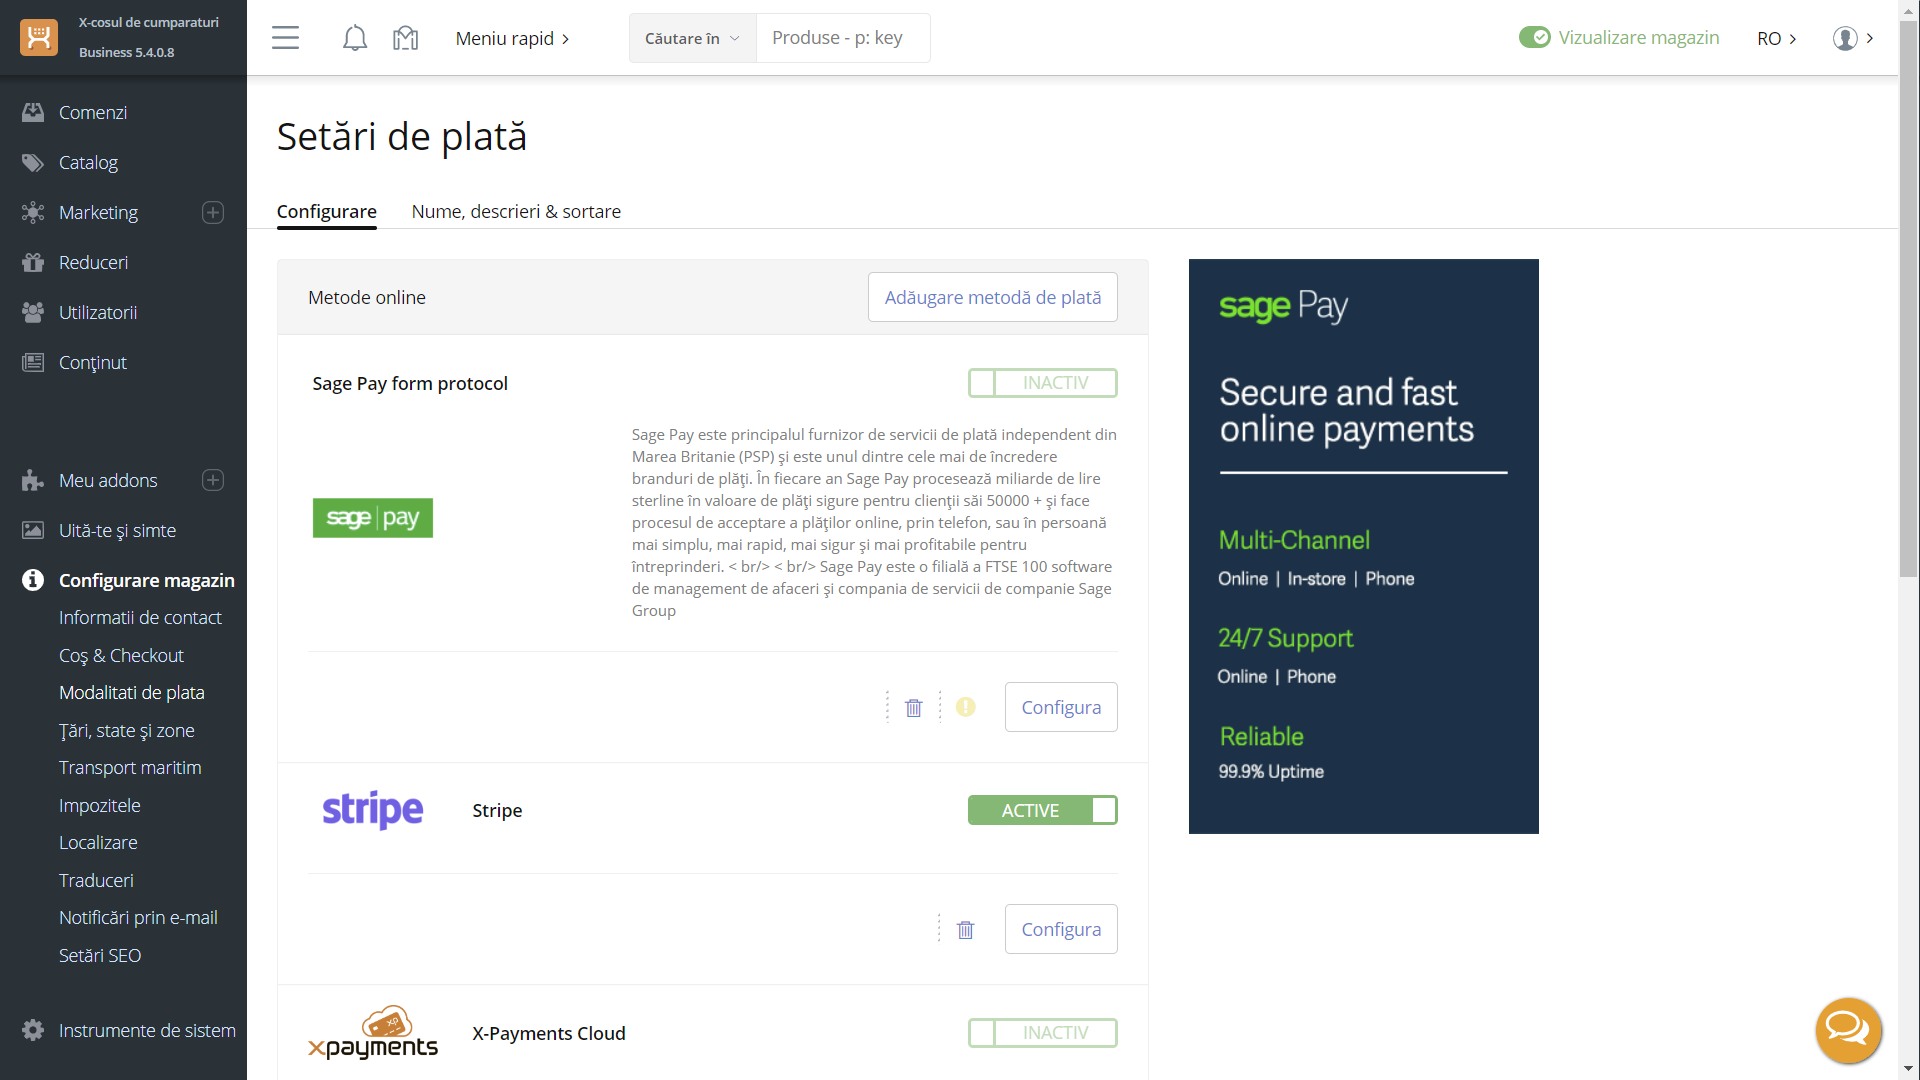Open Traduceri settings
The image size is (1920, 1080).
pos(96,881)
